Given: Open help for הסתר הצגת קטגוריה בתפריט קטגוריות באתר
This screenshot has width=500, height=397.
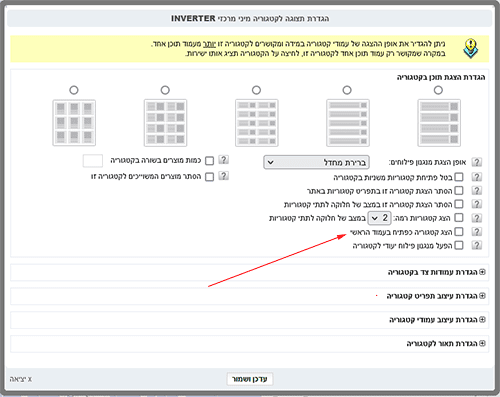Looking at the screenshot, I should tap(477, 190).
